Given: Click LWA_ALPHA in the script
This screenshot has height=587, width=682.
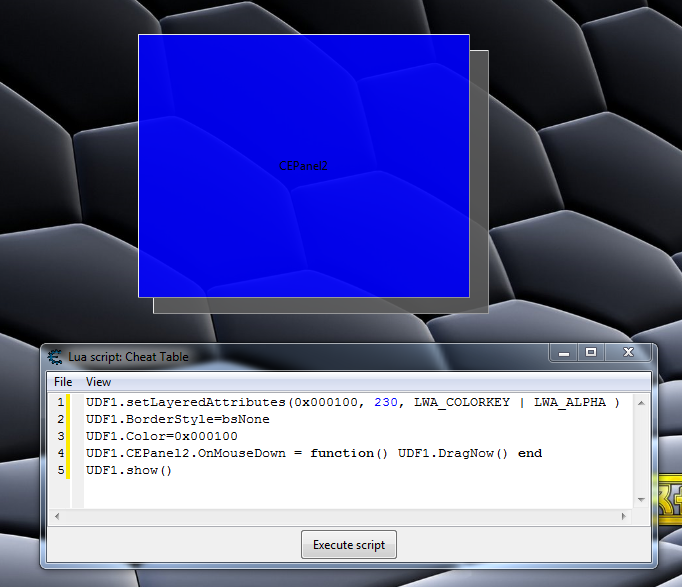Looking at the screenshot, I should (x=570, y=403).
